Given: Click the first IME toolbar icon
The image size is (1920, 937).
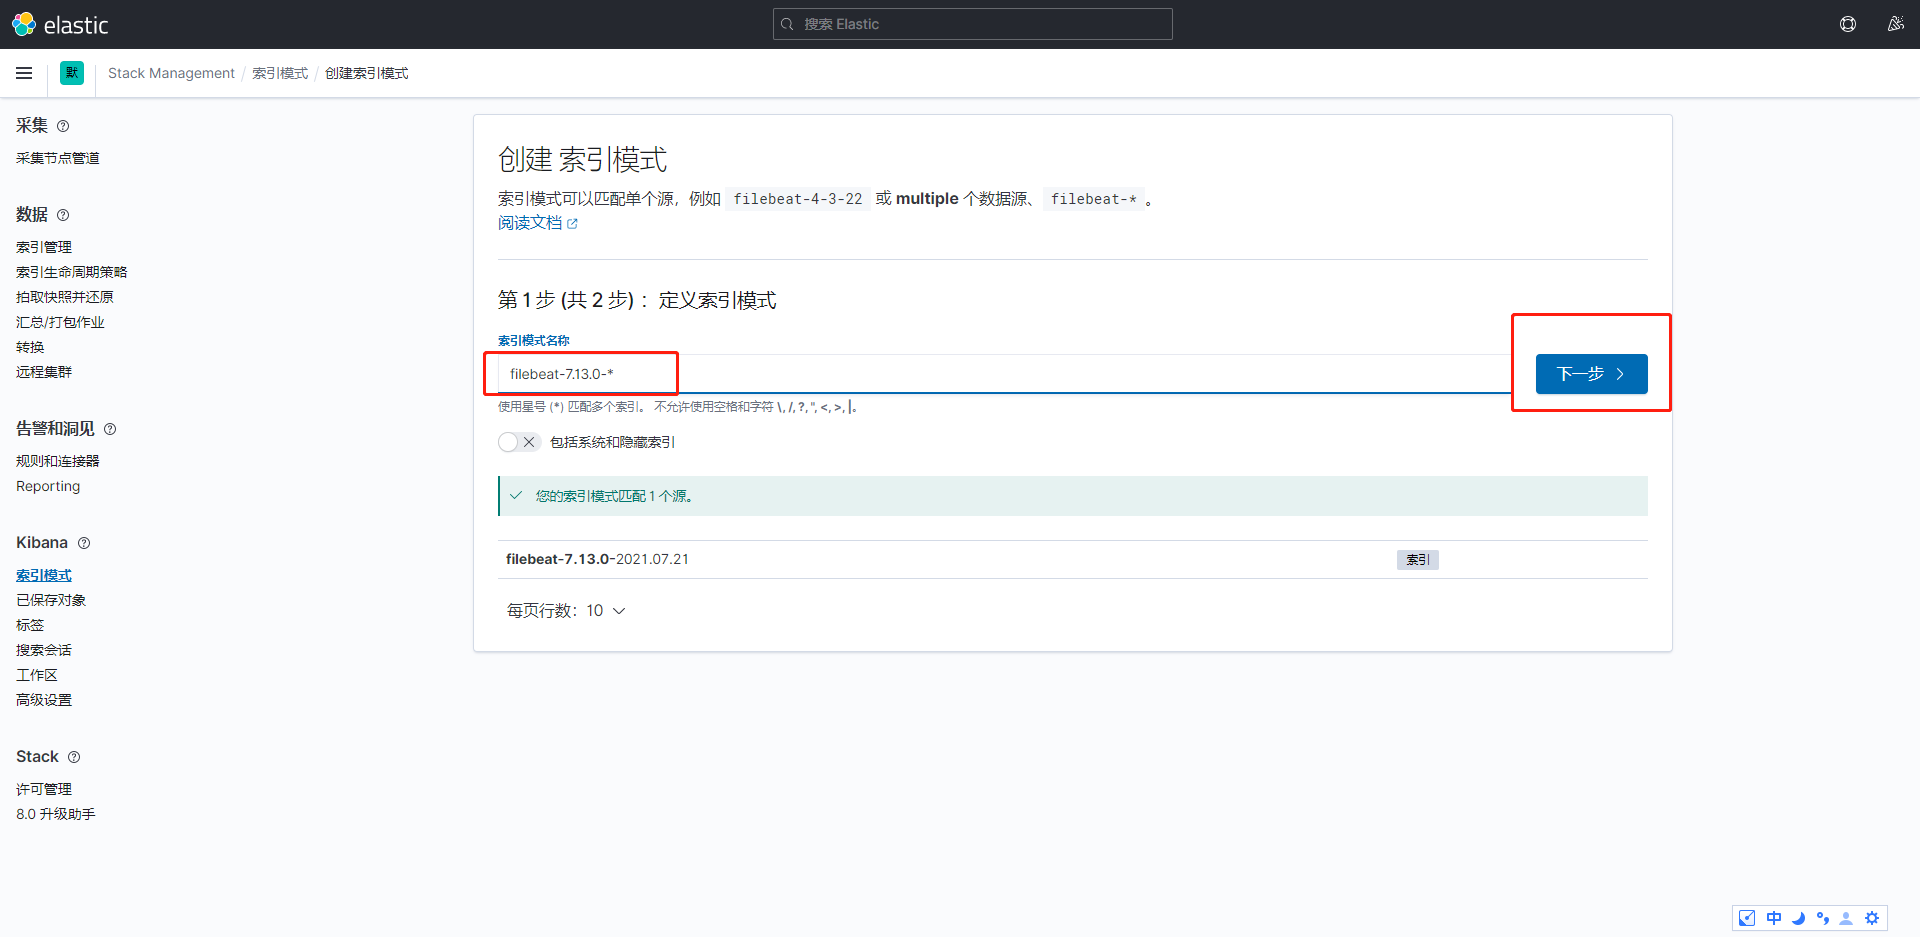Looking at the screenshot, I should [x=1747, y=918].
